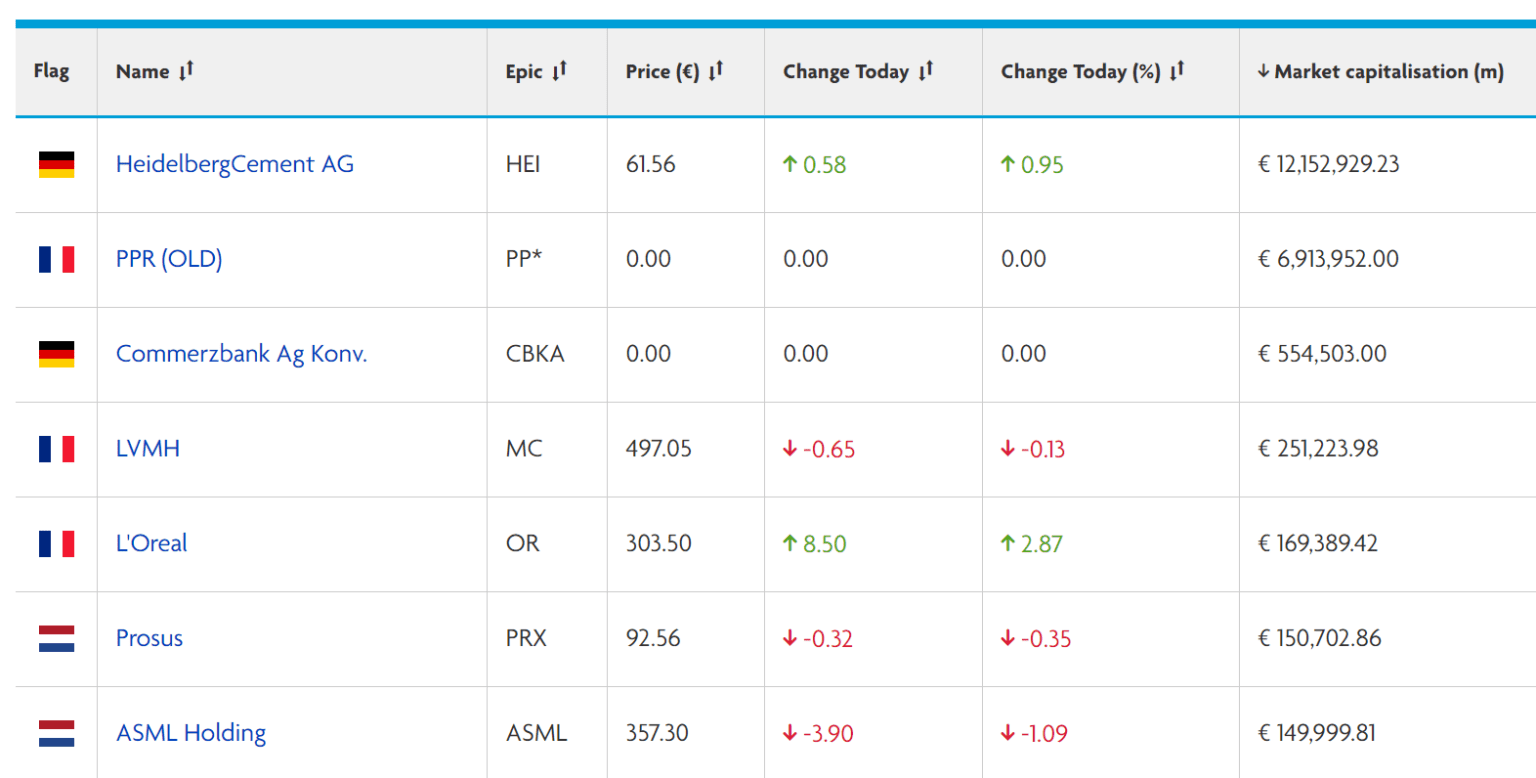Sort by Change Today values
This screenshot has width=1536, height=778.
923,70
